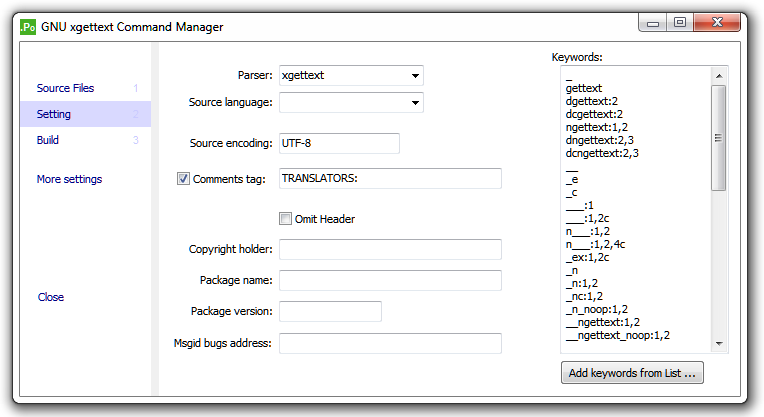Click the '__ngettext_noop:1,2' keyword line

click(x=617, y=335)
